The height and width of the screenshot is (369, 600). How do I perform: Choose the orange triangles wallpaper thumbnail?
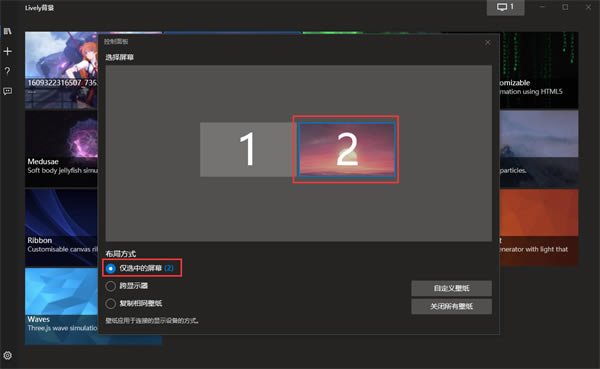tap(539, 227)
